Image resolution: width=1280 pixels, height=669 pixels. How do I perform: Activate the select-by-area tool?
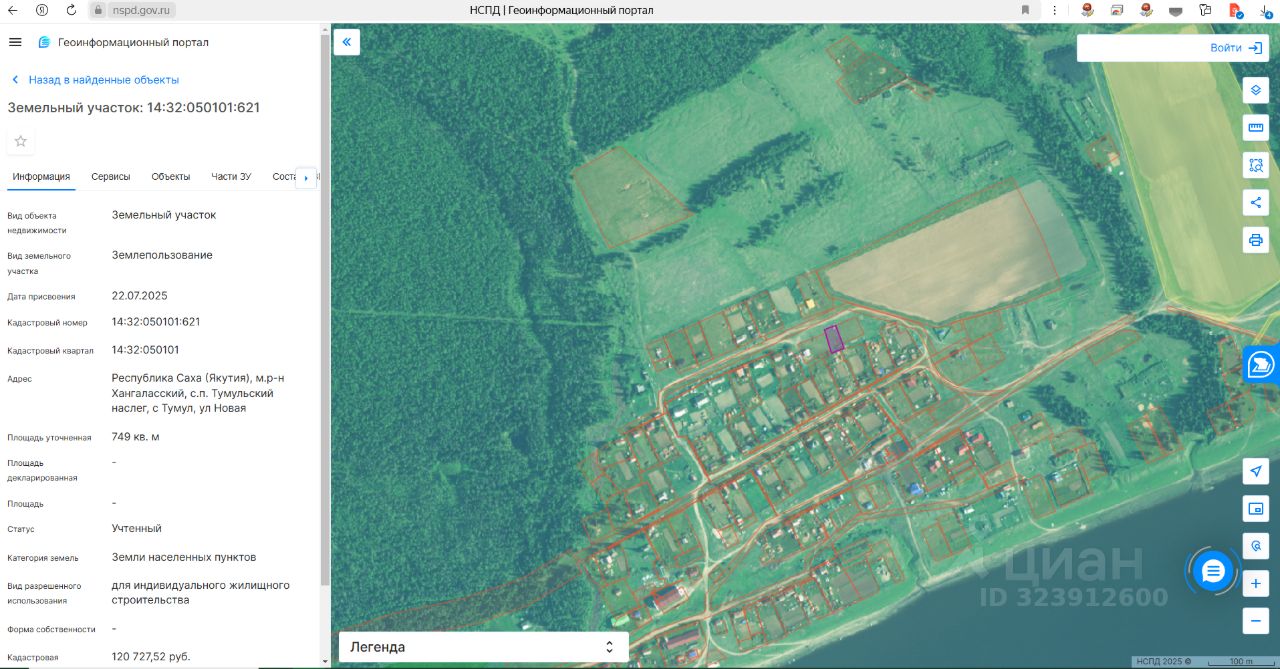[x=1256, y=165]
